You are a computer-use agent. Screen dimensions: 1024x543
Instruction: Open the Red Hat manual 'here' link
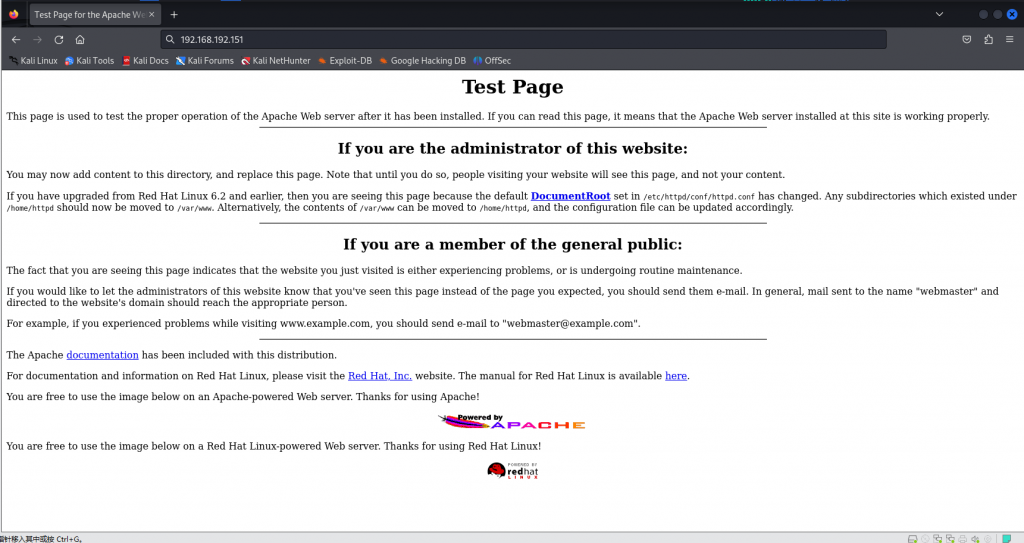[x=676, y=376]
